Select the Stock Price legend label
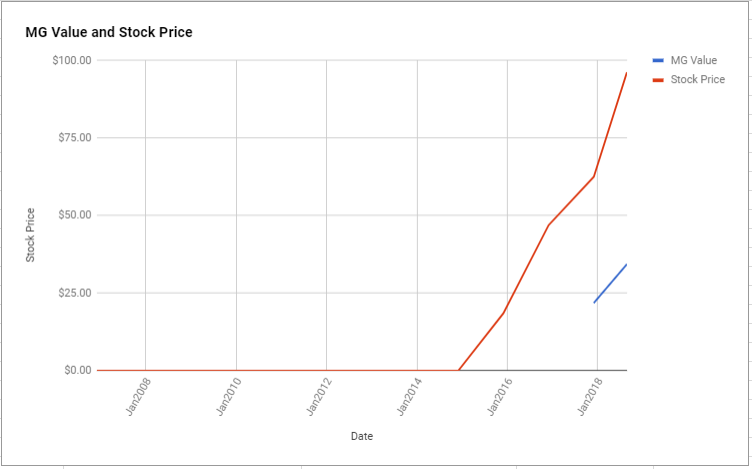 click(697, 80)
